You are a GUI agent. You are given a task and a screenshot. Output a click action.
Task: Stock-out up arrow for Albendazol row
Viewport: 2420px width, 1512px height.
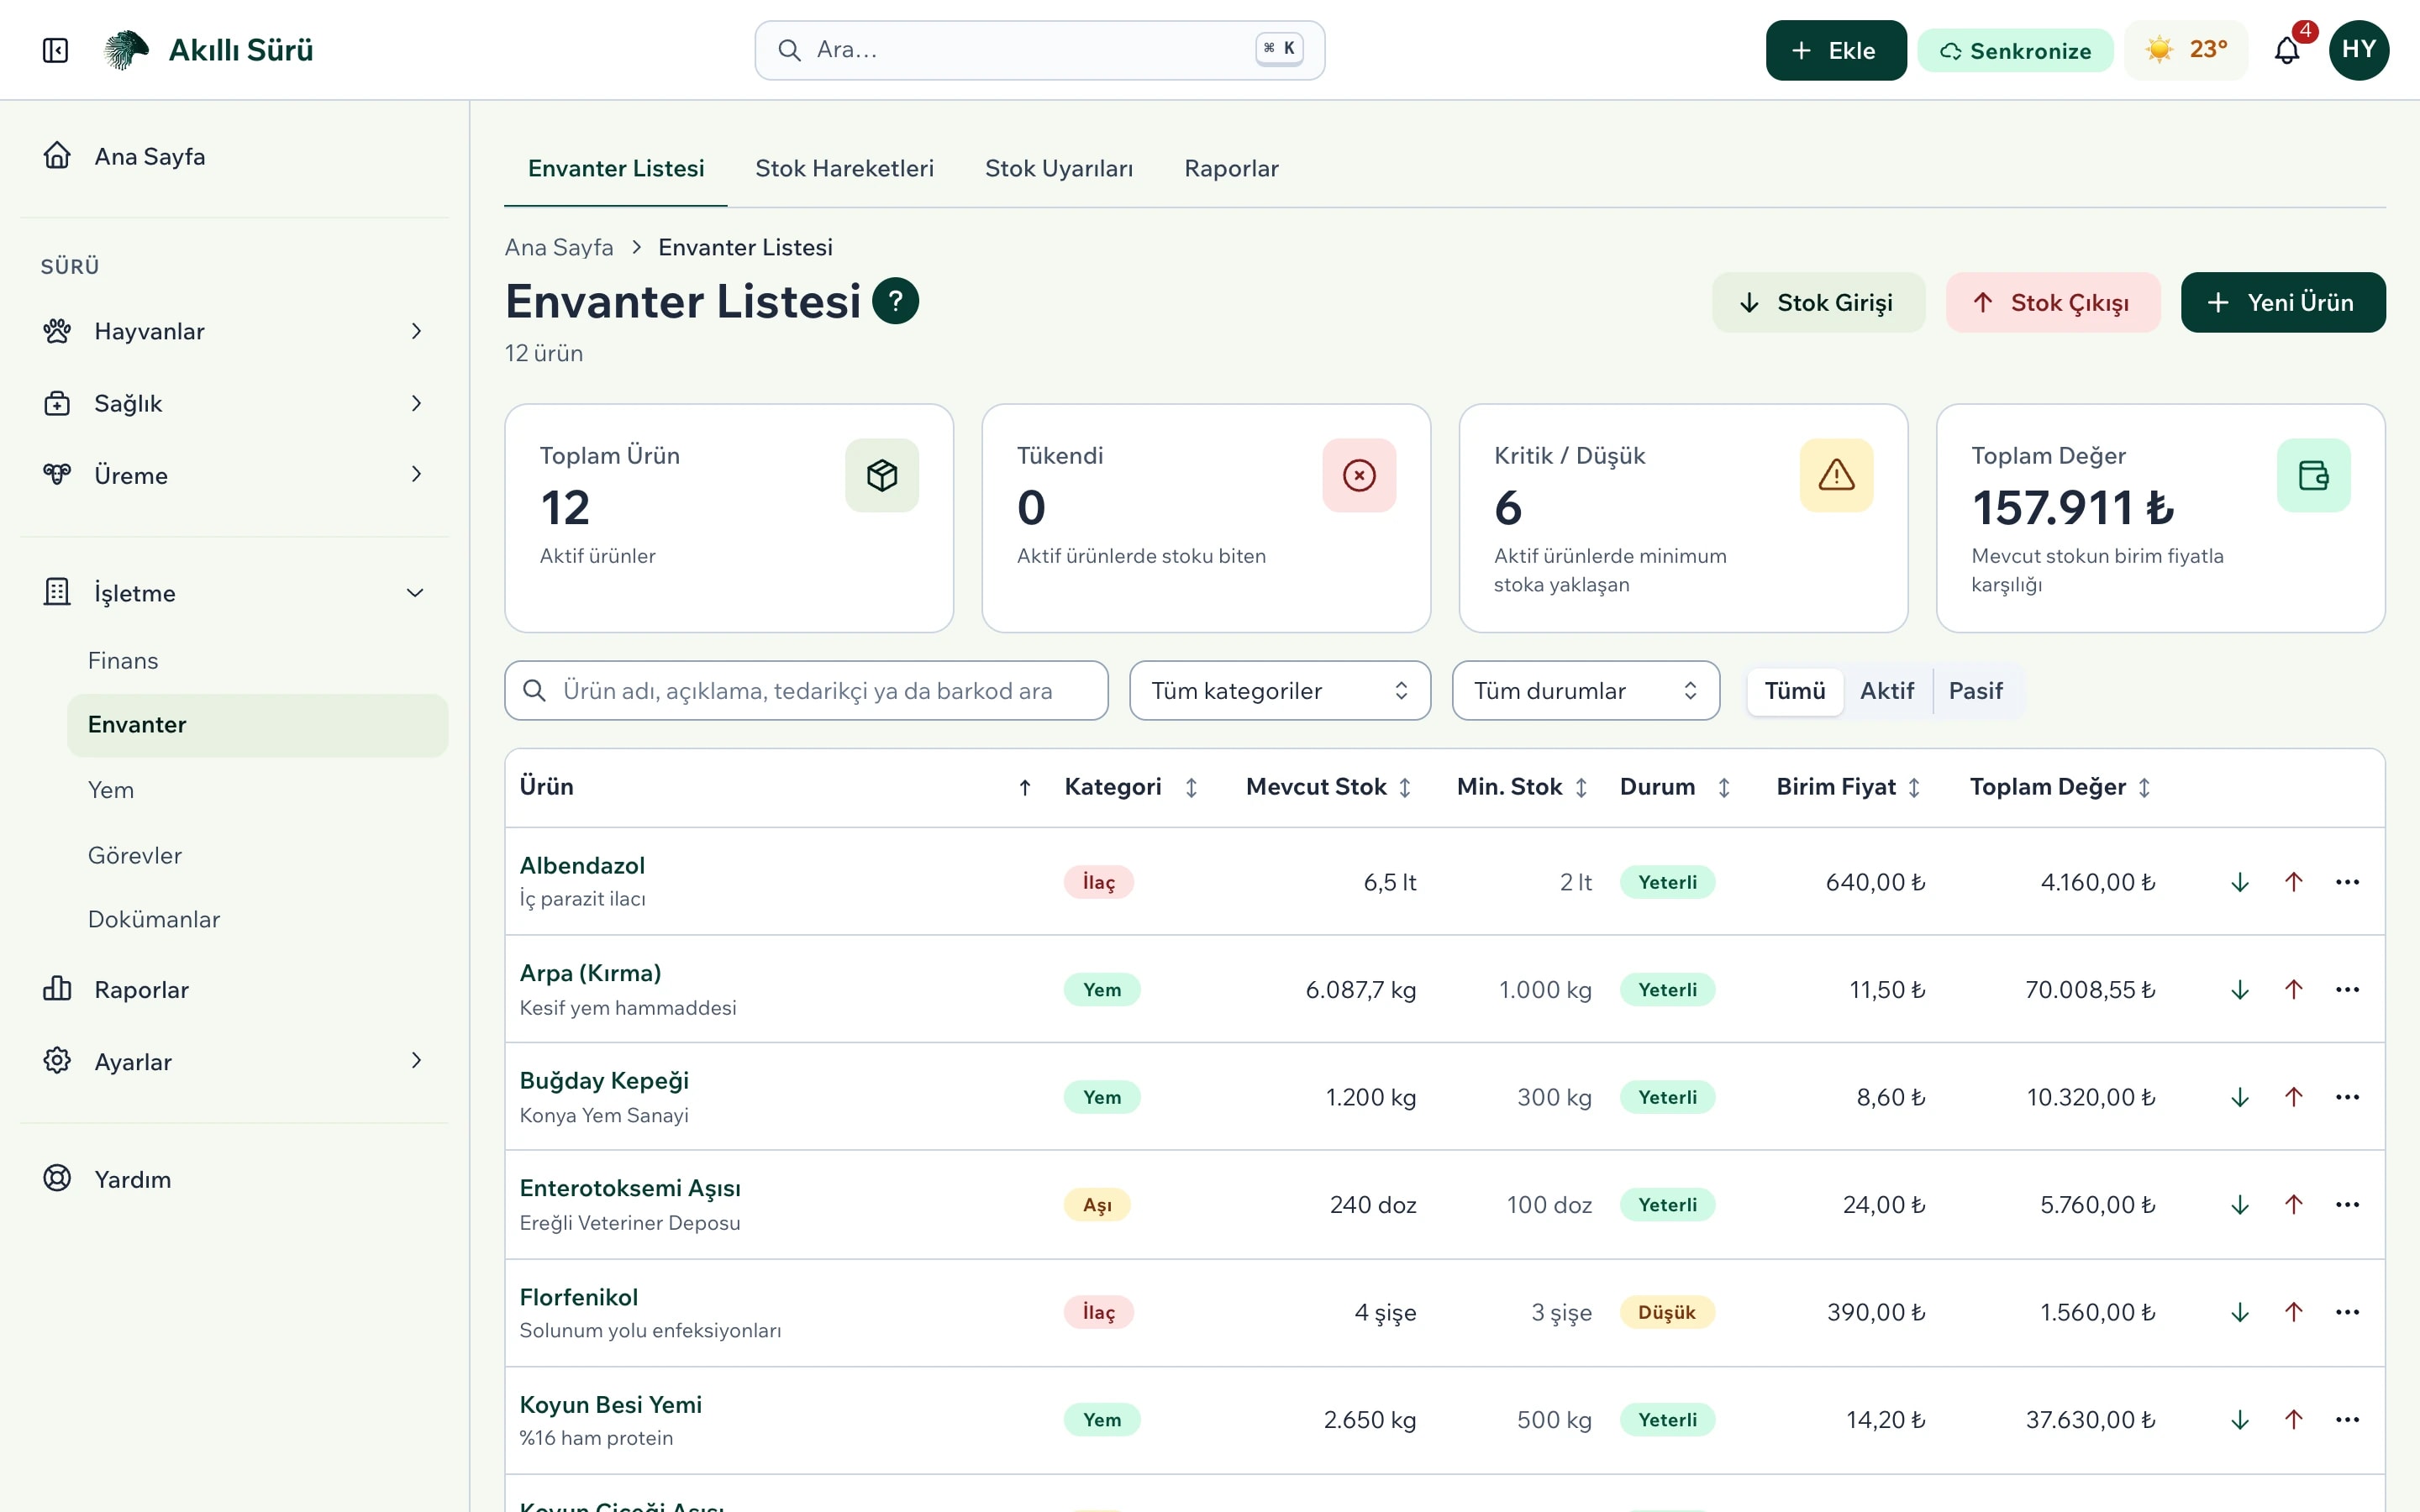(x=2294, y=882)
